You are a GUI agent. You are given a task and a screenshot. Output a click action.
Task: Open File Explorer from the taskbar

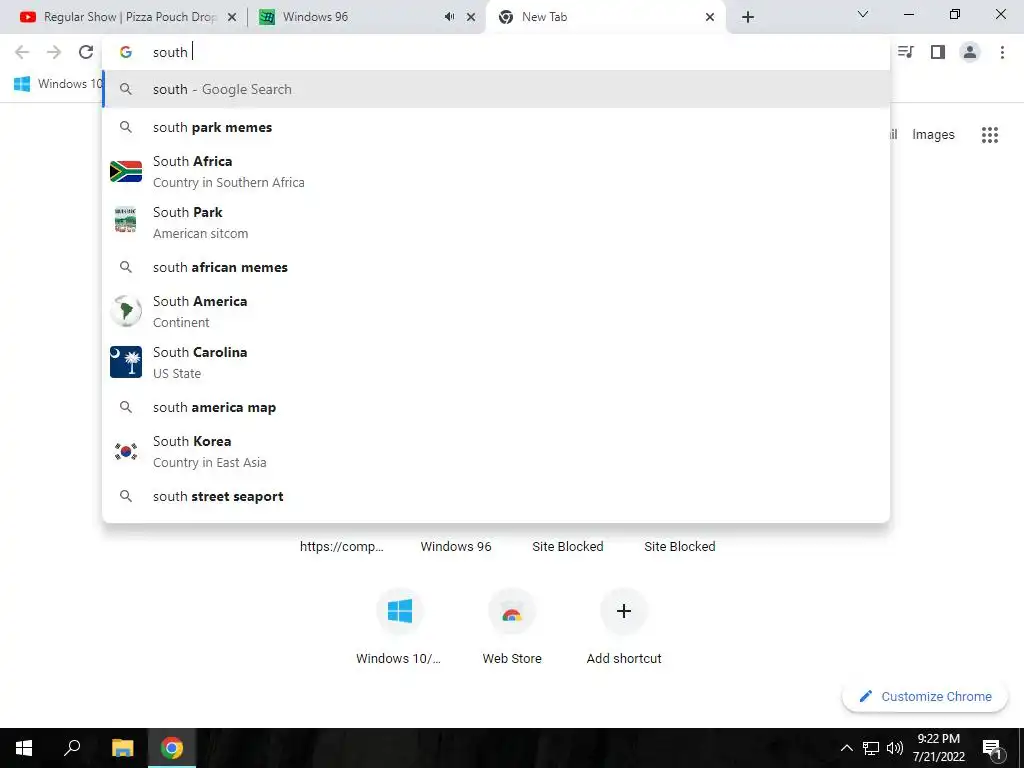122,748
